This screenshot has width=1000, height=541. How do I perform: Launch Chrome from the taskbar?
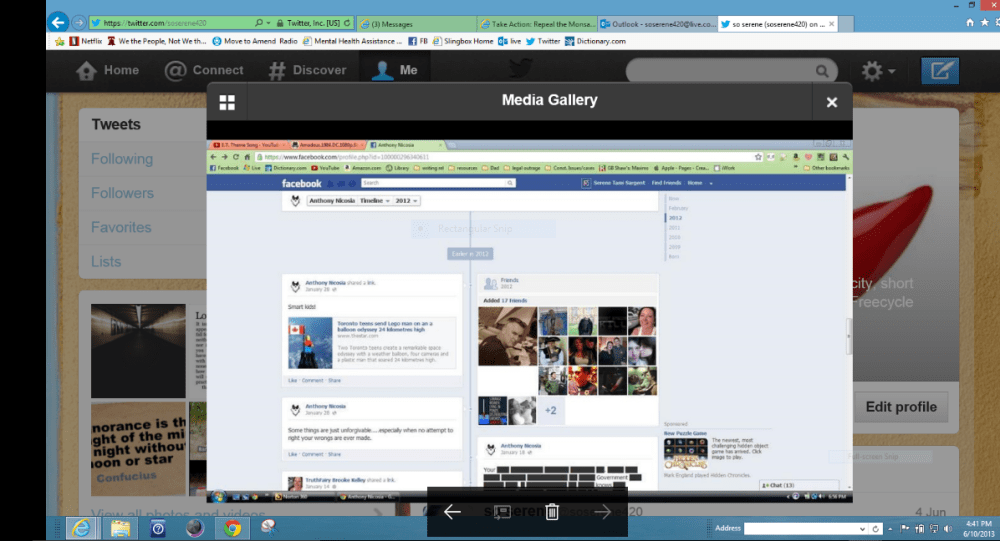click(x=232, y=527)
